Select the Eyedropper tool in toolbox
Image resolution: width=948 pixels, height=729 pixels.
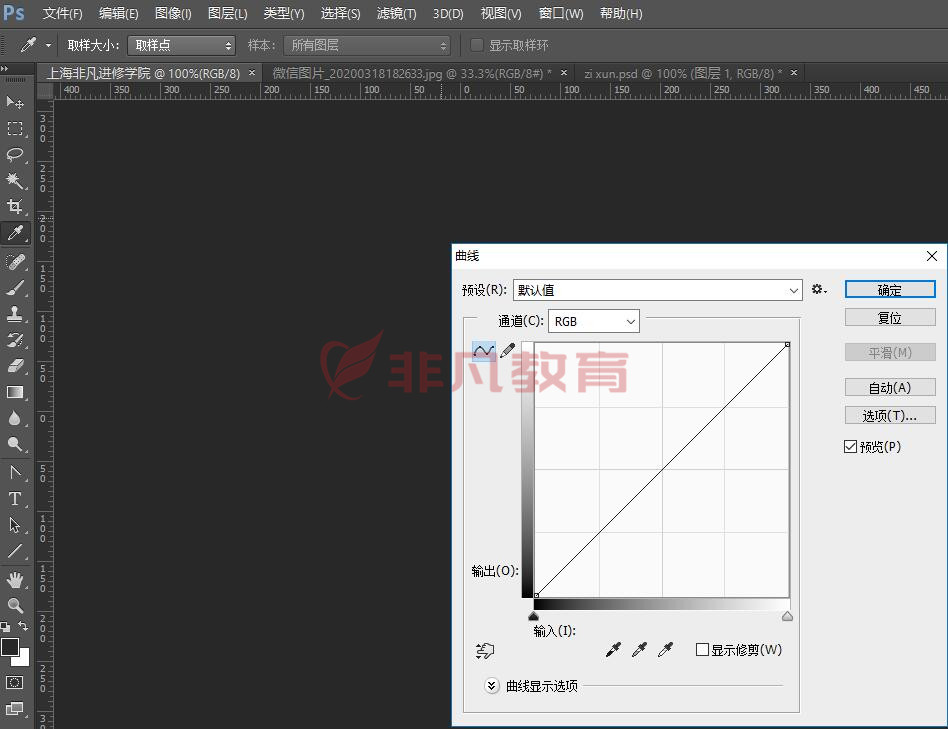coord(15,233)
